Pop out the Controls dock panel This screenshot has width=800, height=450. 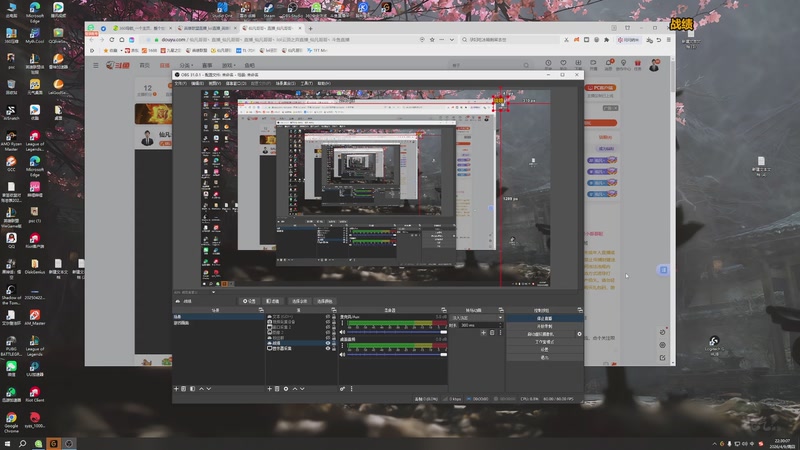click(x=580, y=310)
